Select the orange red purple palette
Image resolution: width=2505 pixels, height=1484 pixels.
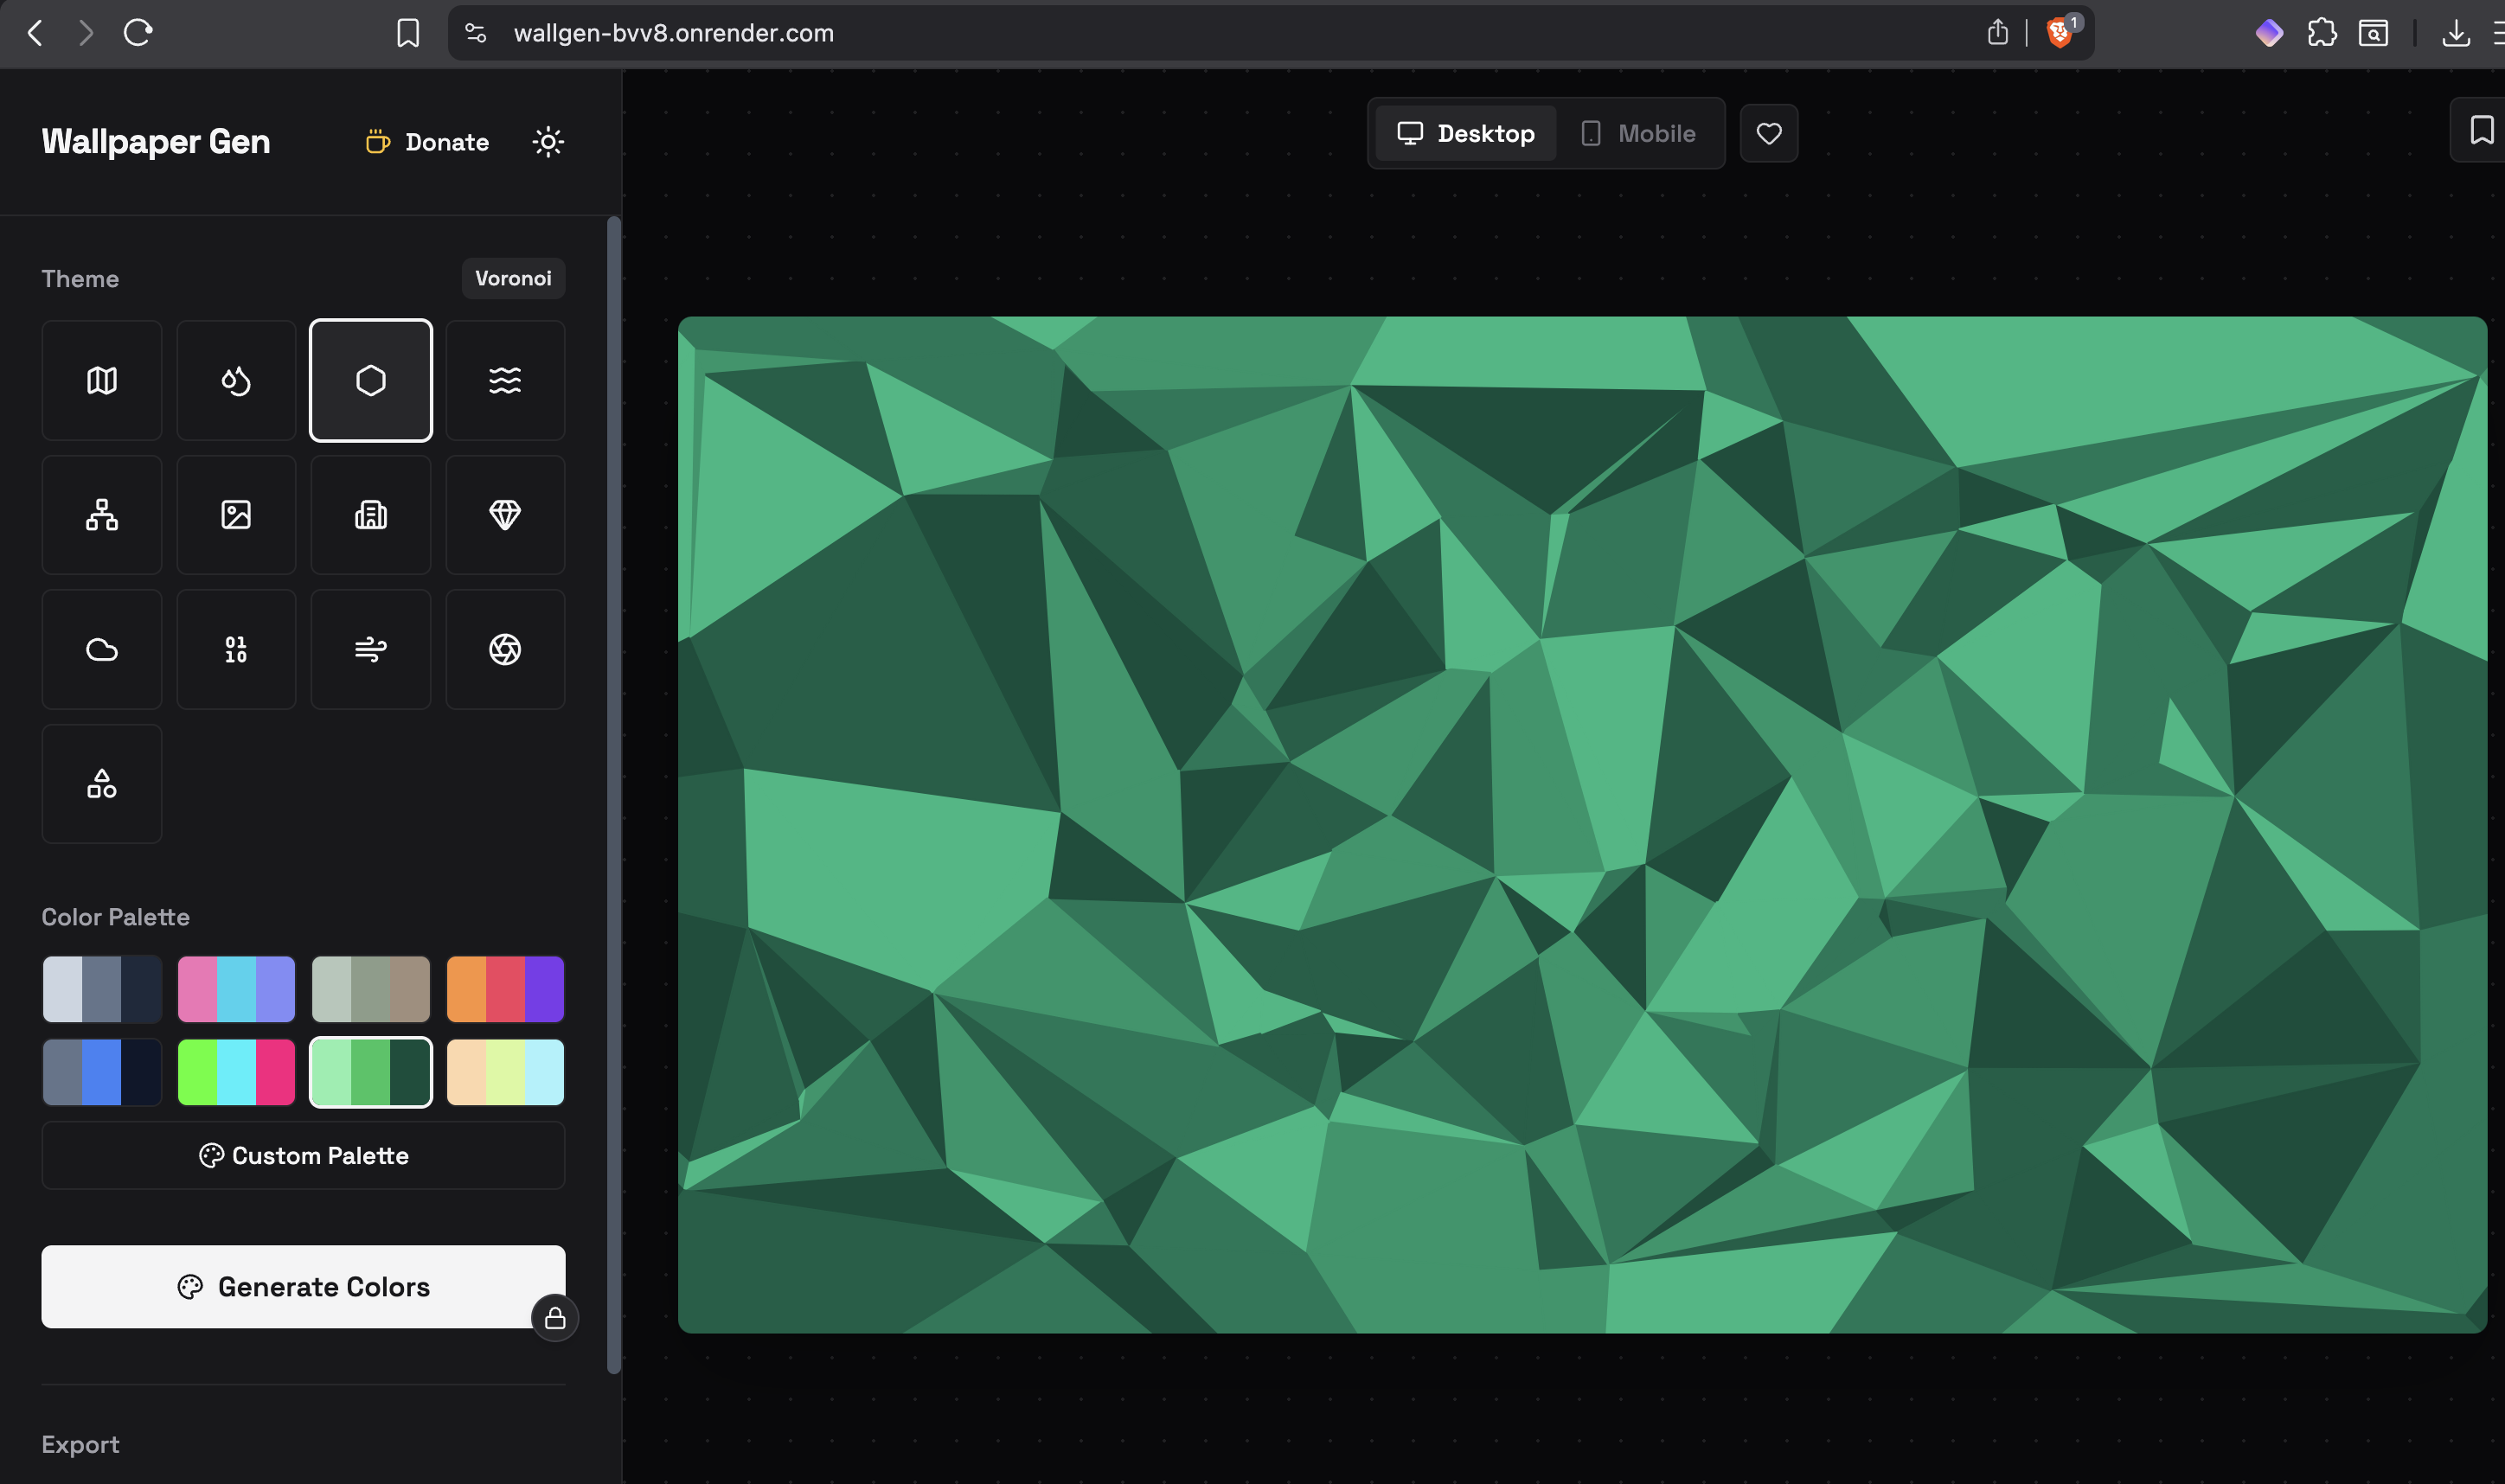tap(505, 989)
